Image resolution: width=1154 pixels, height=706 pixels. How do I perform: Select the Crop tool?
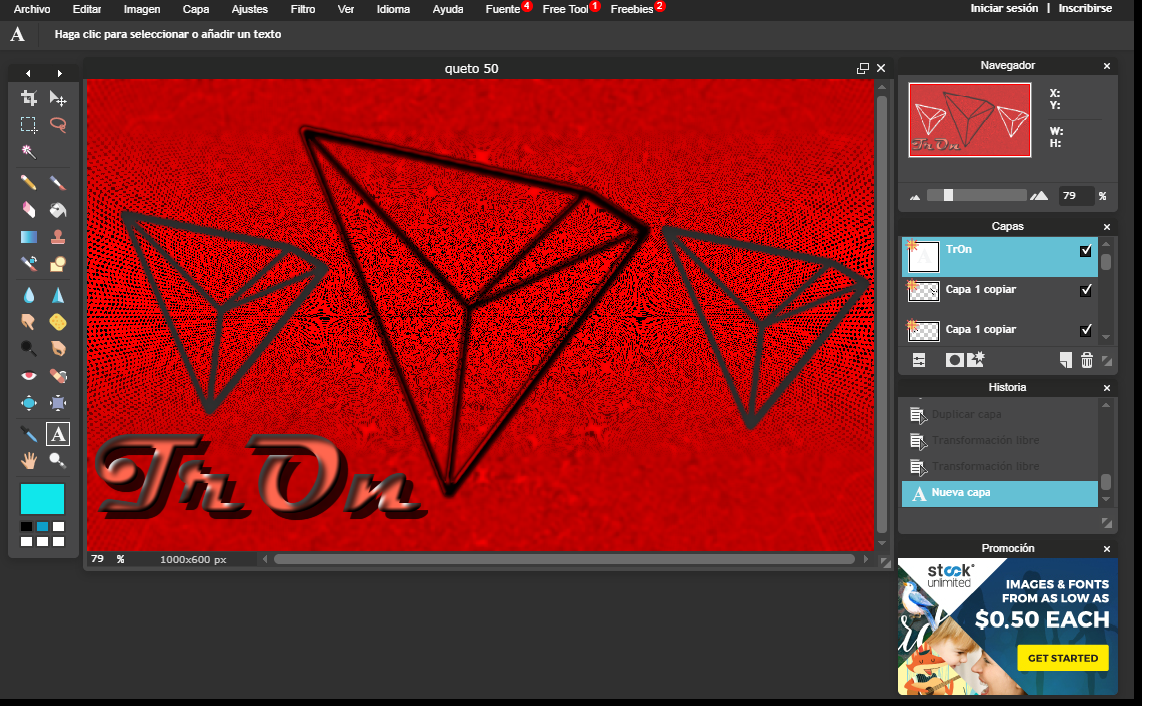point(29,98)
